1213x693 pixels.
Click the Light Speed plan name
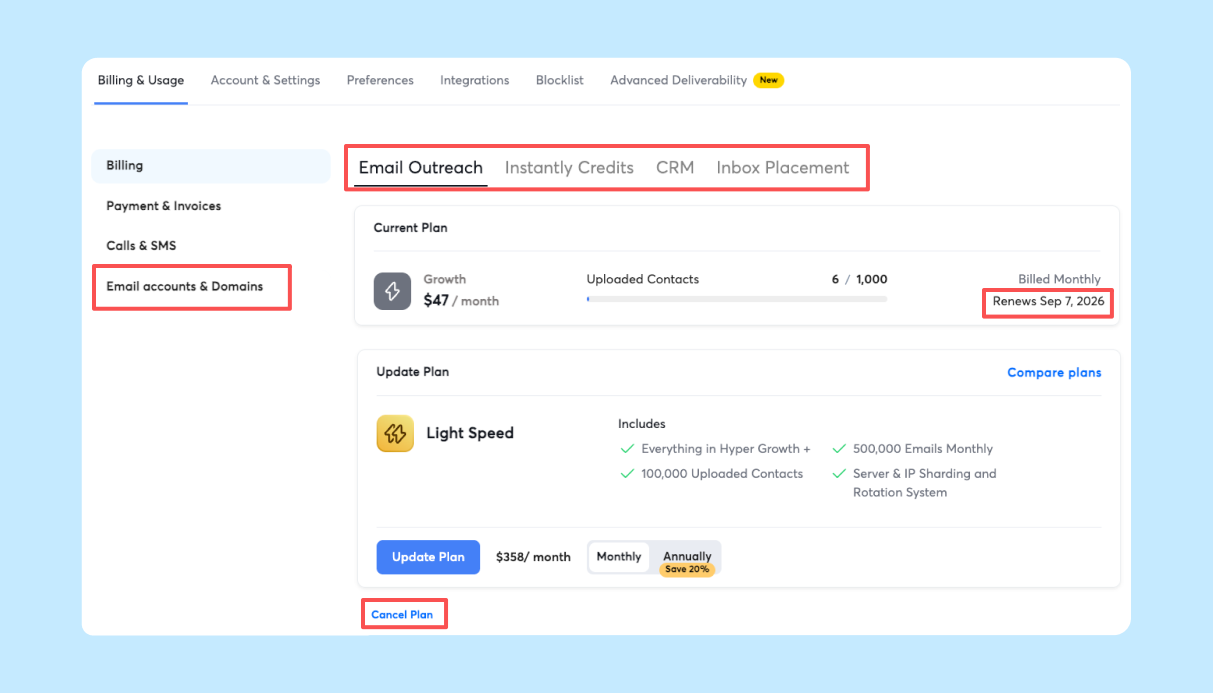point(470,433)
